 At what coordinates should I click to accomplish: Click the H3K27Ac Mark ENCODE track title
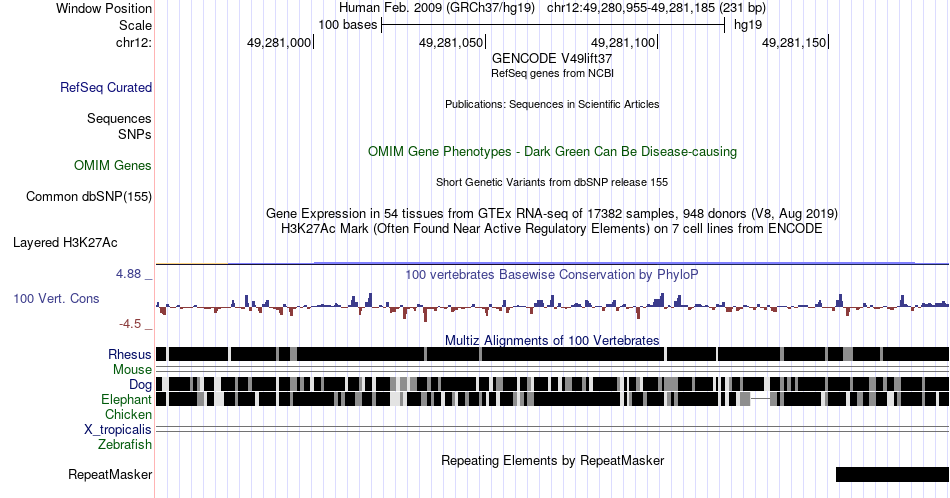pos(552,228)
